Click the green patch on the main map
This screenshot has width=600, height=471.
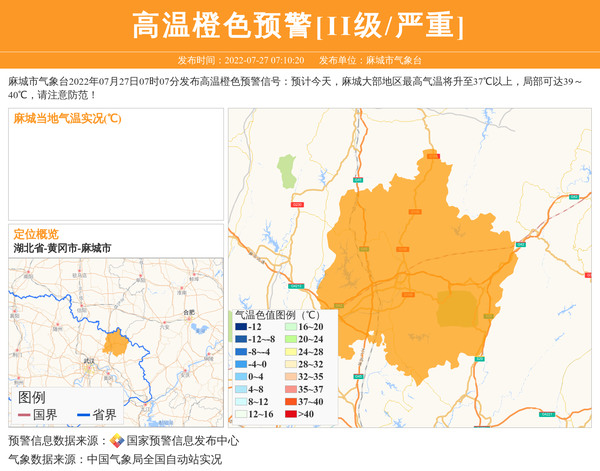point(289,171)
